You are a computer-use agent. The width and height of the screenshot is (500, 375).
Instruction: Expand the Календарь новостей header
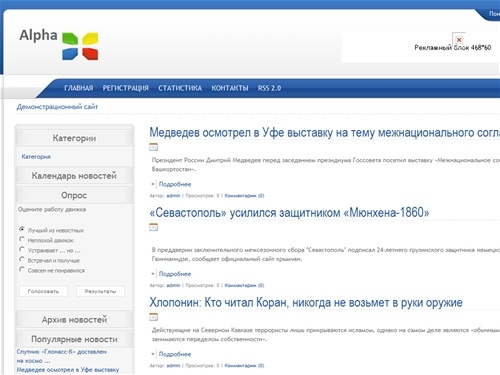click(74, 175)
